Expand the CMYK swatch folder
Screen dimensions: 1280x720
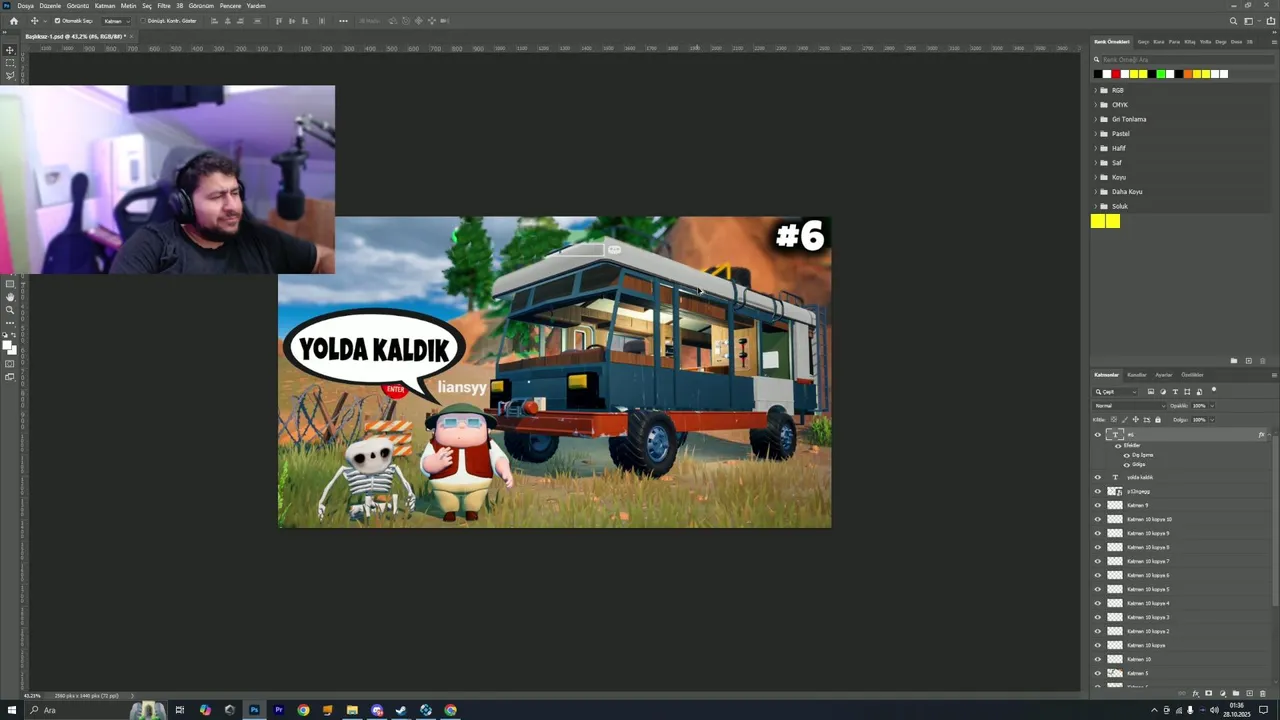pyautogui.click(x=1094, y=105)
